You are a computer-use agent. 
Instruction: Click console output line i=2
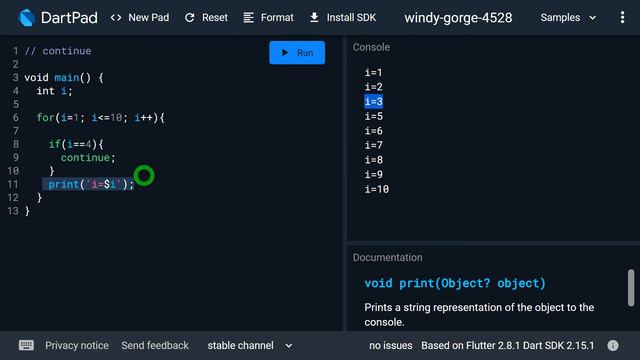click(373, 87)
